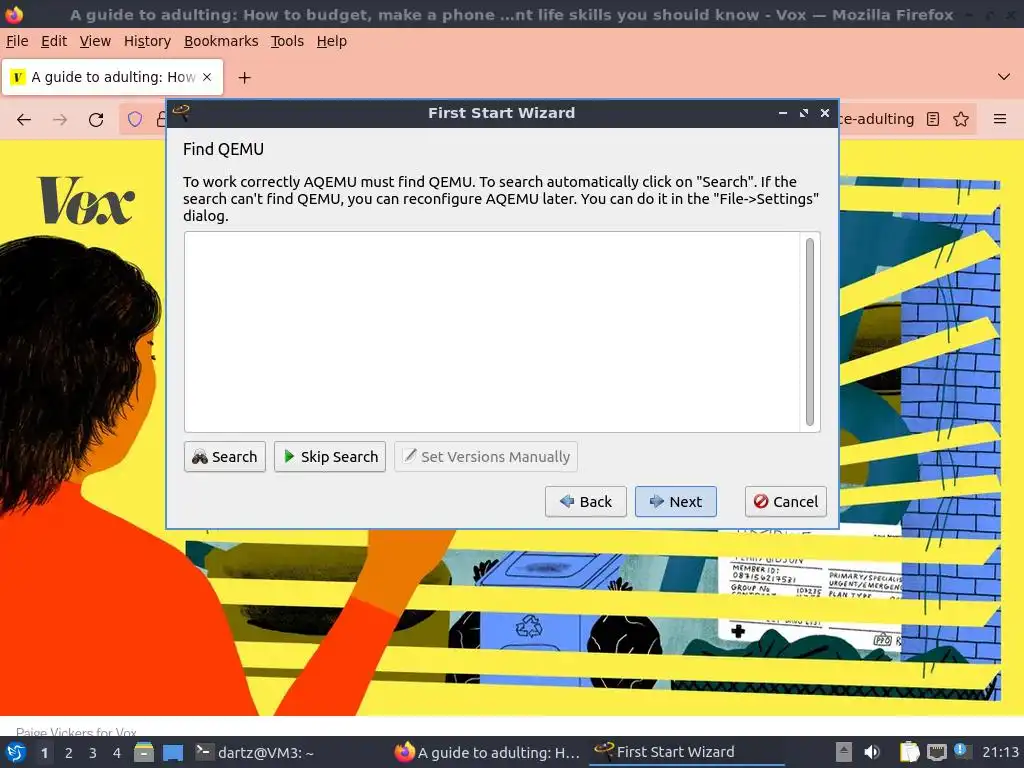Image resolution: width=1024 pixels, height=768 pixels.
Task: Open the clipboard tray icon
Action: coord(909,752)
